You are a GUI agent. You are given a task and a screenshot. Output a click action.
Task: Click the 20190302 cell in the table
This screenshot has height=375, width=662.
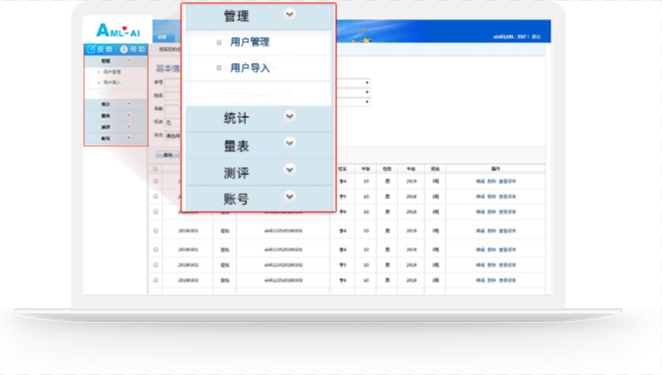coord(188,265)
